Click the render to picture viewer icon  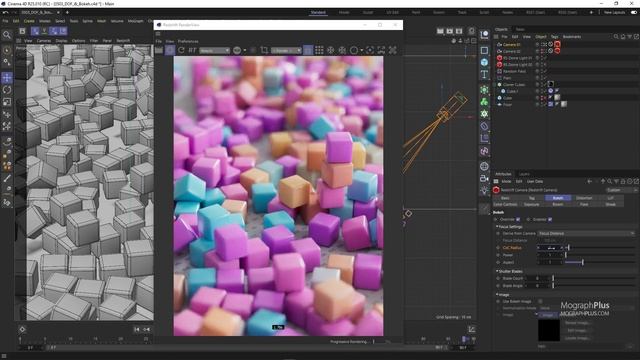coord(449,31)
